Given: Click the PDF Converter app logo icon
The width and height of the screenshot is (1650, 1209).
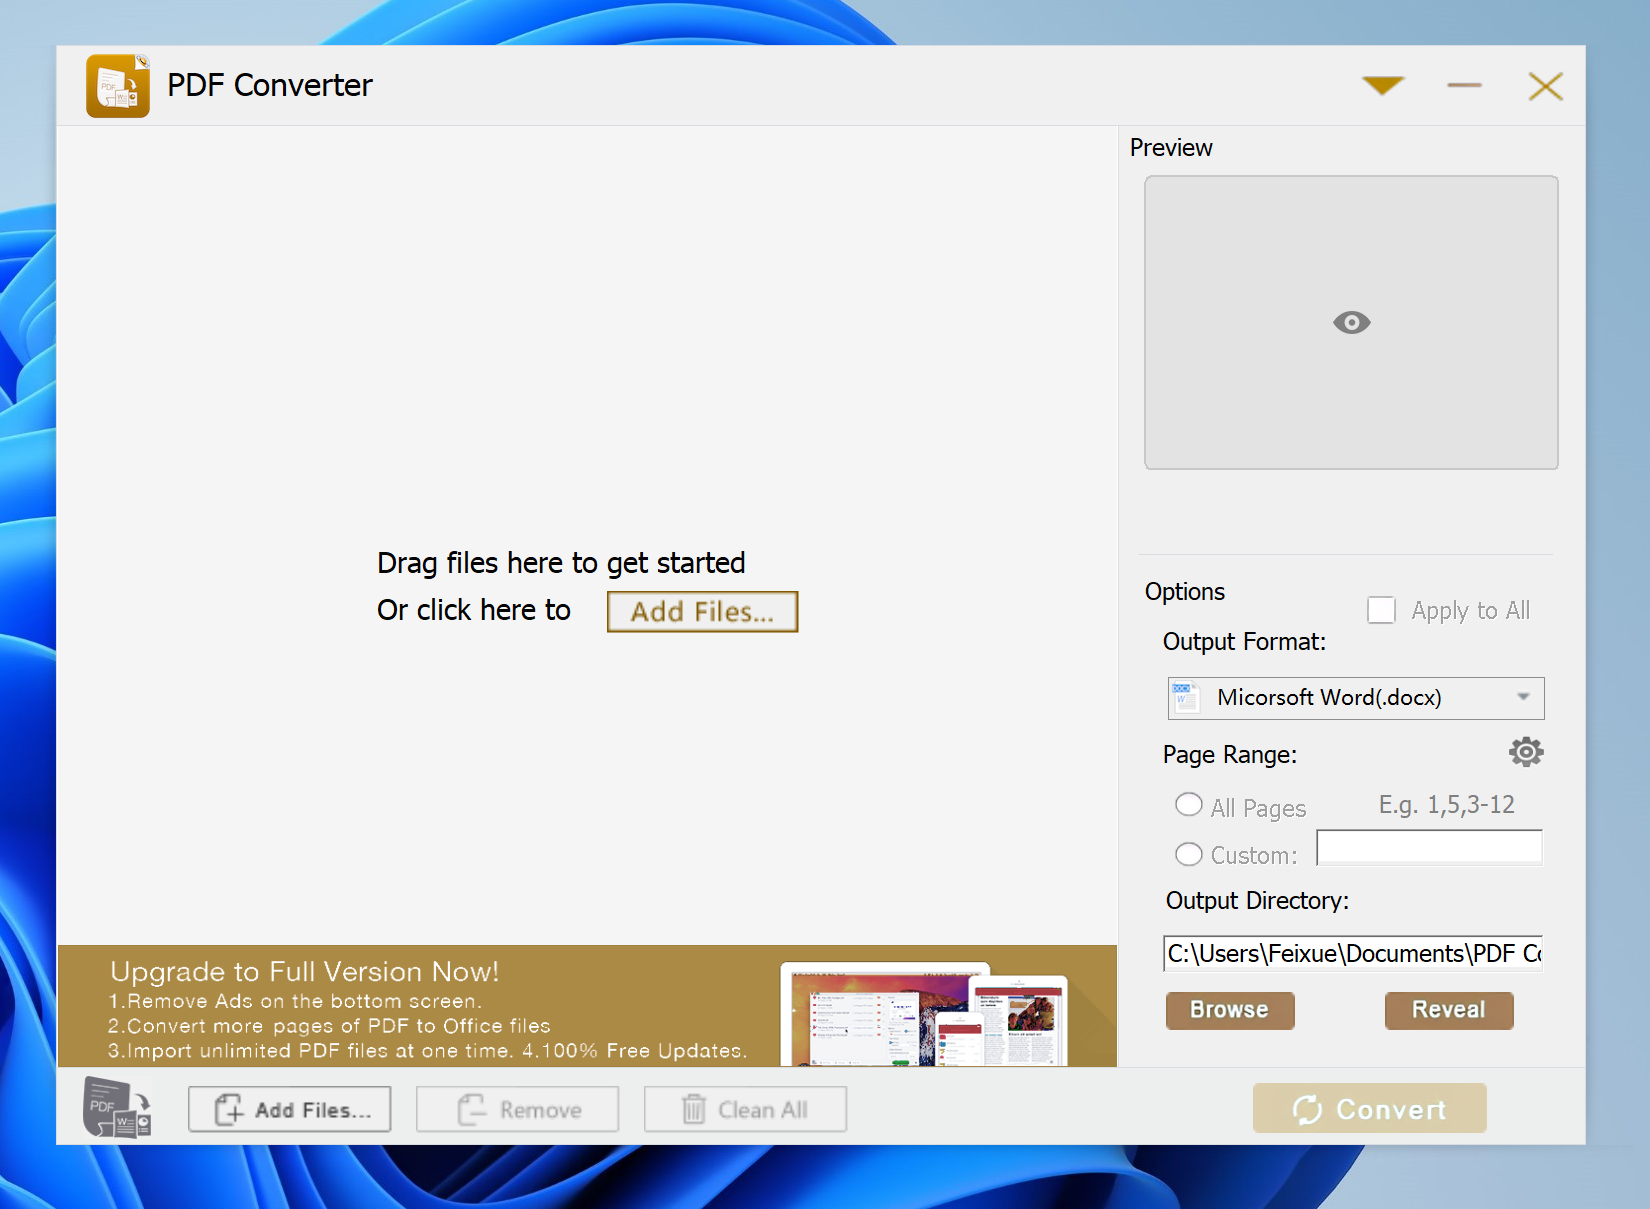Looking at the screenshot, I should coord(118,86).
